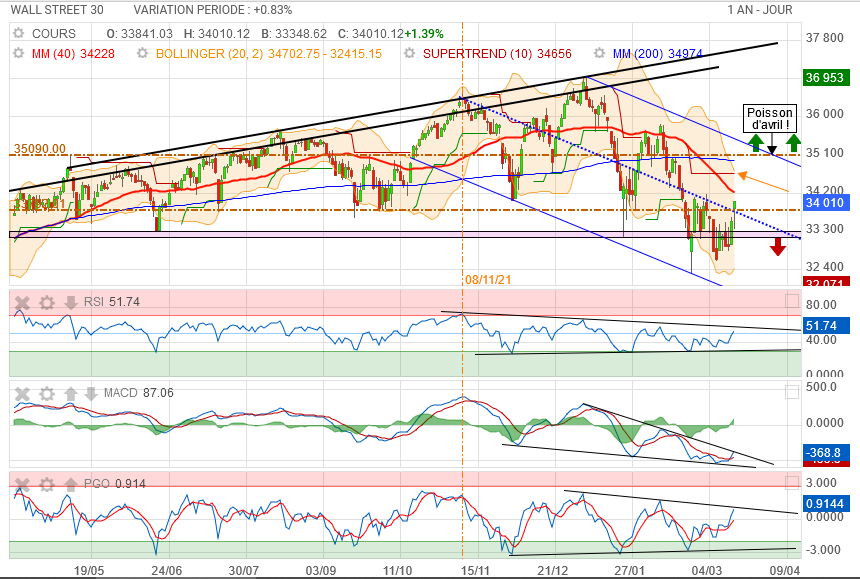Open the MM (200) settings gear
The image size is (860, 579).
(x=599, y=53)
